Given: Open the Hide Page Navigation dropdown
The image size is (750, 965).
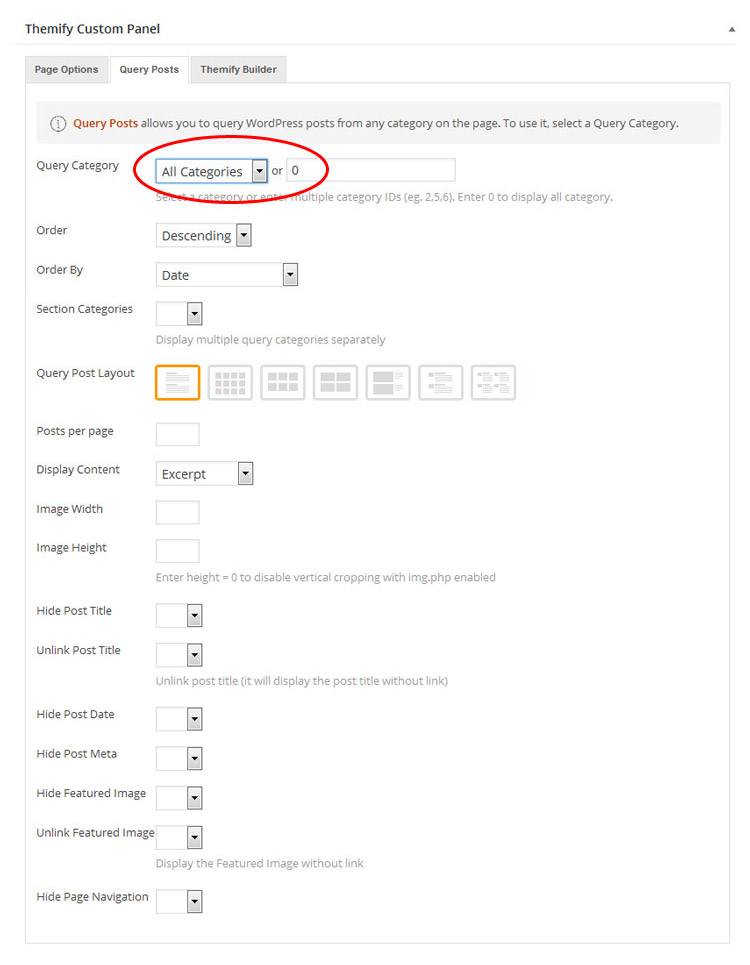Looking at the screenshot, I should tap(179, 902).
